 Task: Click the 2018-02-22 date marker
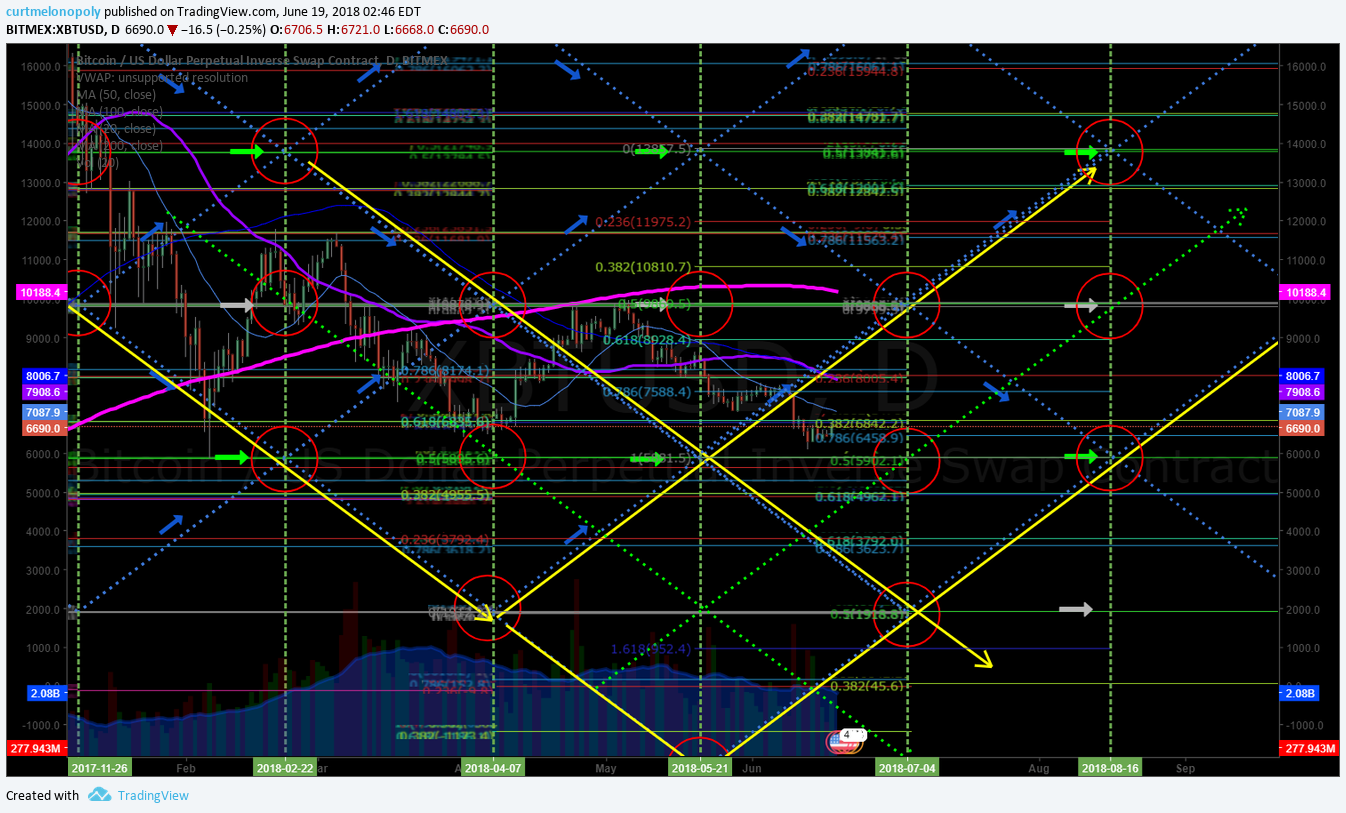[x=284, y=768]
